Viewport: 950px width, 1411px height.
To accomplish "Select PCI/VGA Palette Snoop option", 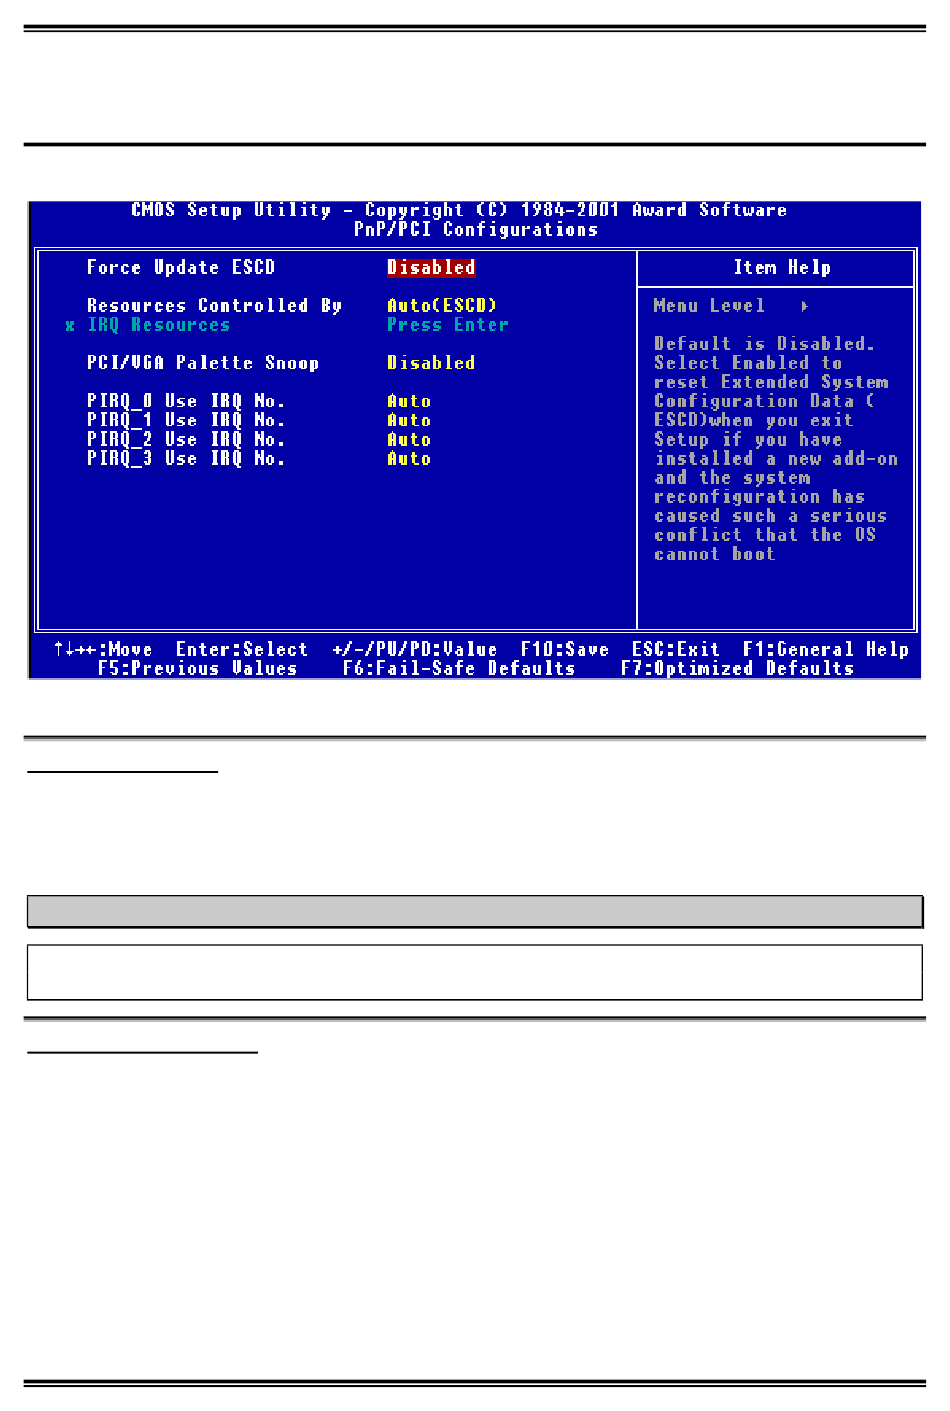I will [x=203, y=363].
